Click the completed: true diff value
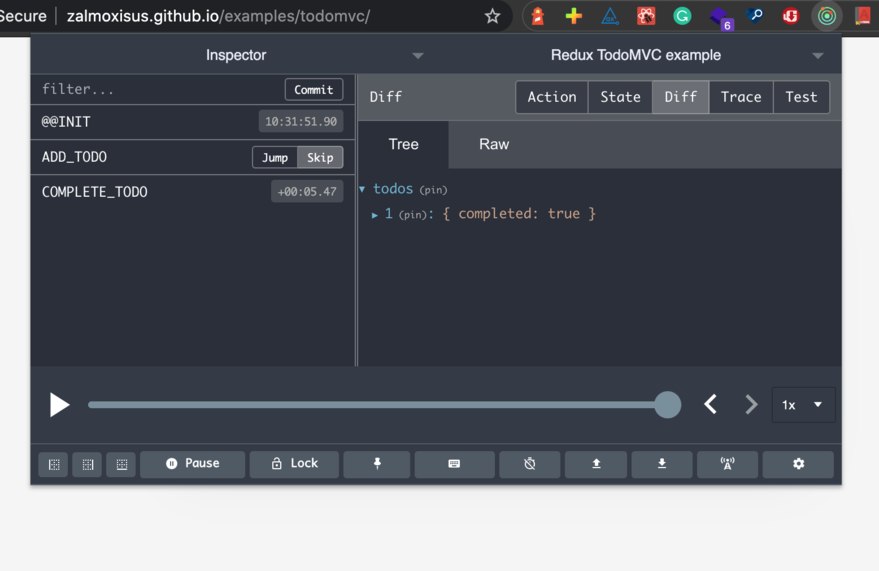Viewport: 879px width, 571px height. [x=519, y=214]
